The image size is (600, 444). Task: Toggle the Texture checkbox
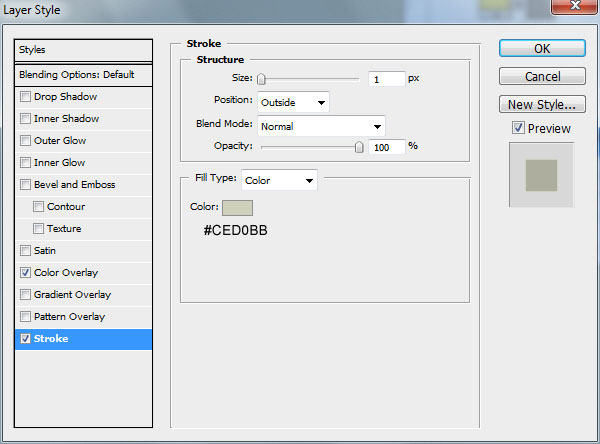pyautogui.click(x=38, y=229)
